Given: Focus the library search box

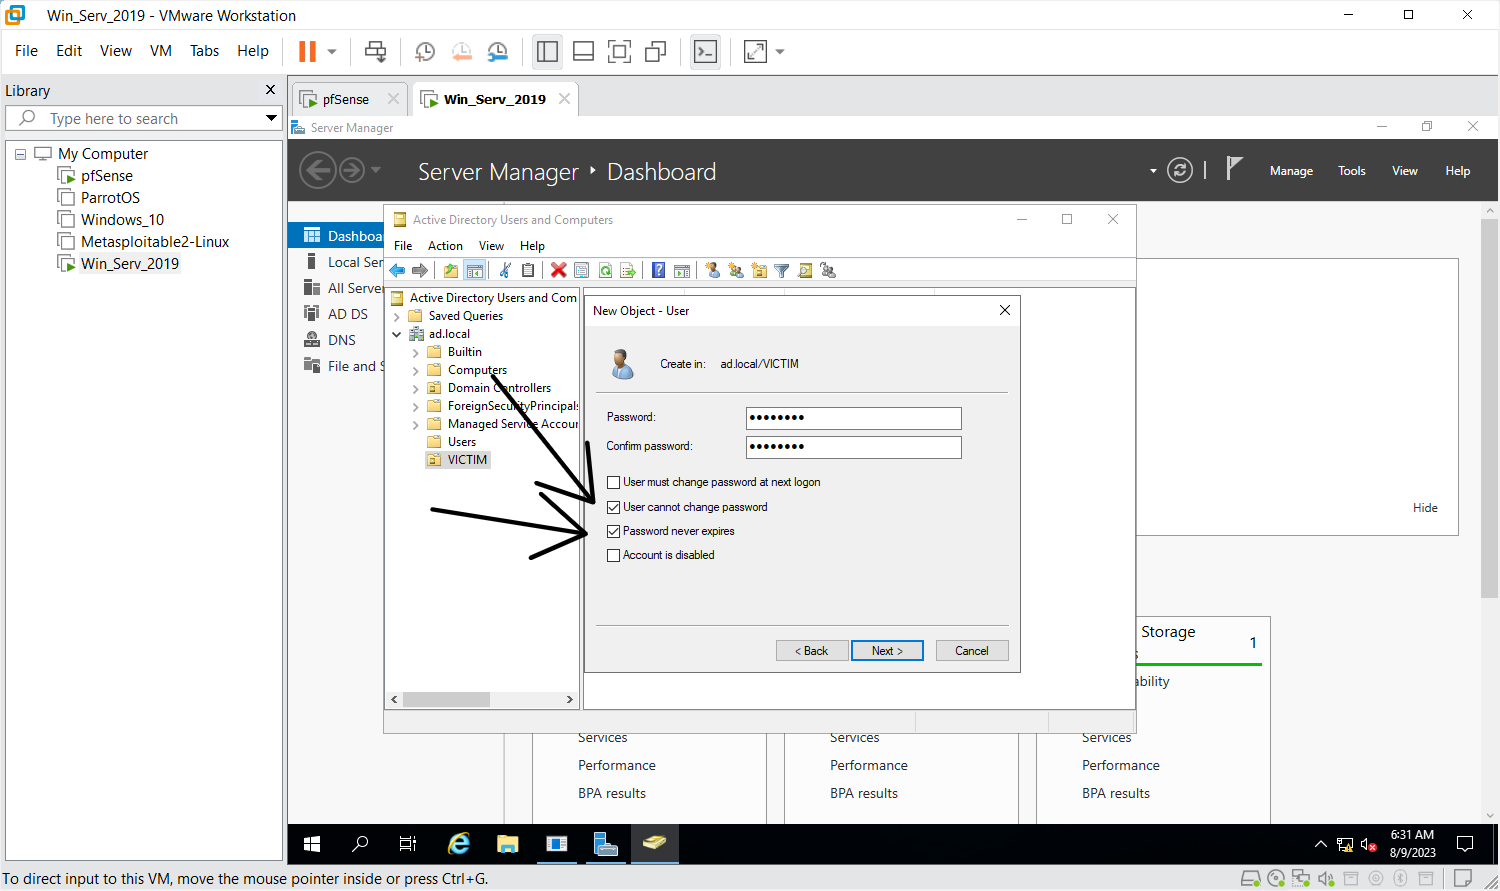Looking at the screenshot, I should tap(145, 118).
